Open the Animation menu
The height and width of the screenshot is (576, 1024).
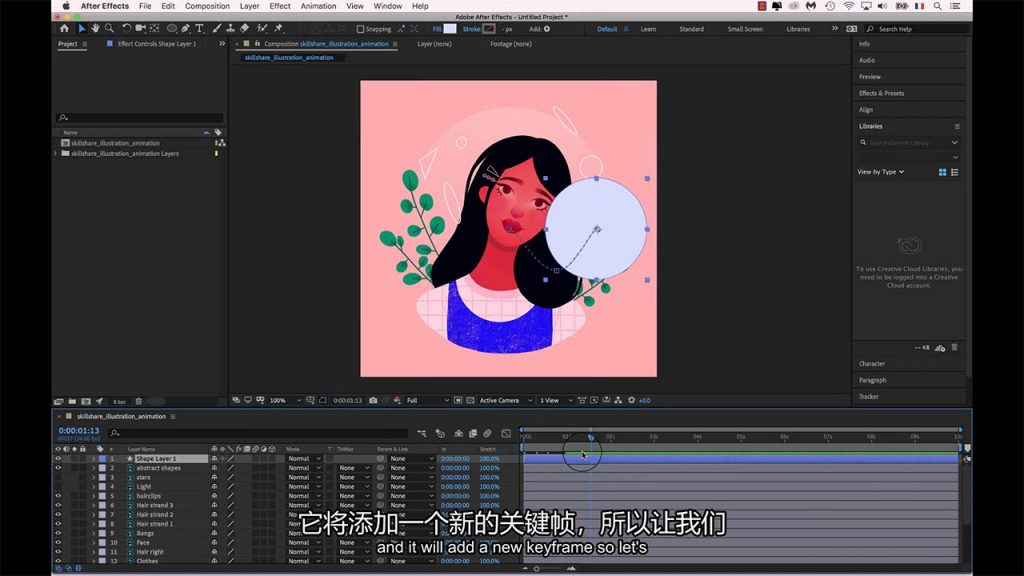318,6
